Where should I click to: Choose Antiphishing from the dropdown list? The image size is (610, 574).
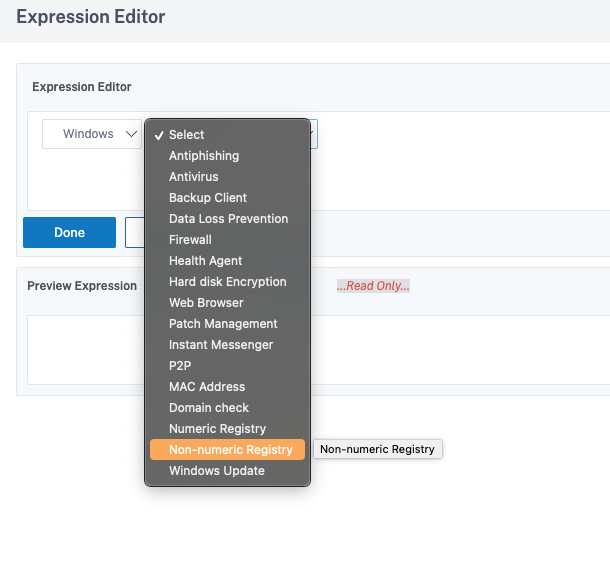227,156
